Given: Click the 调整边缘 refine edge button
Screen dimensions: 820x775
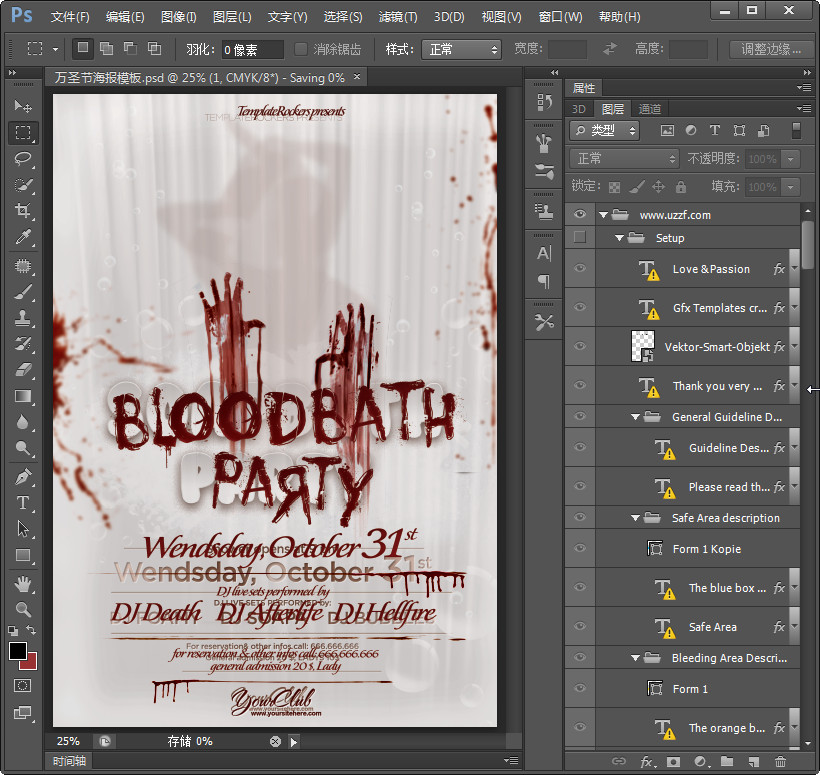Looking at the screenshot, I should click(770, 49).
